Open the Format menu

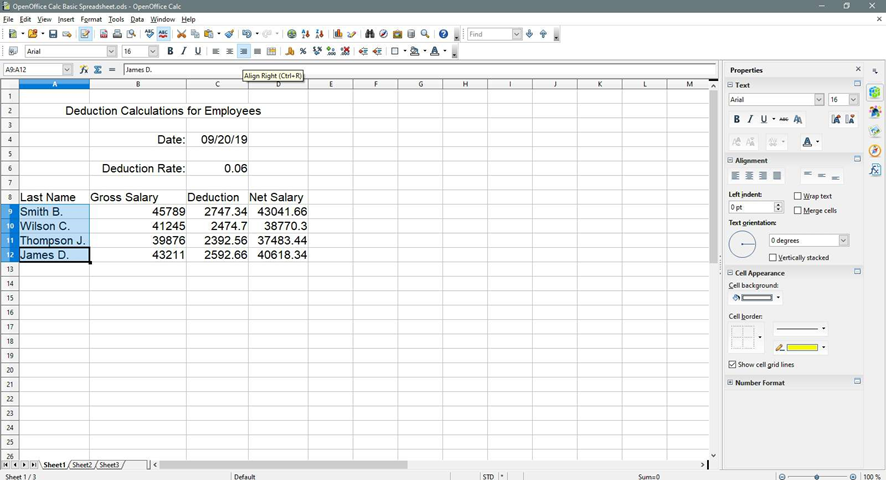click(91, 19)
